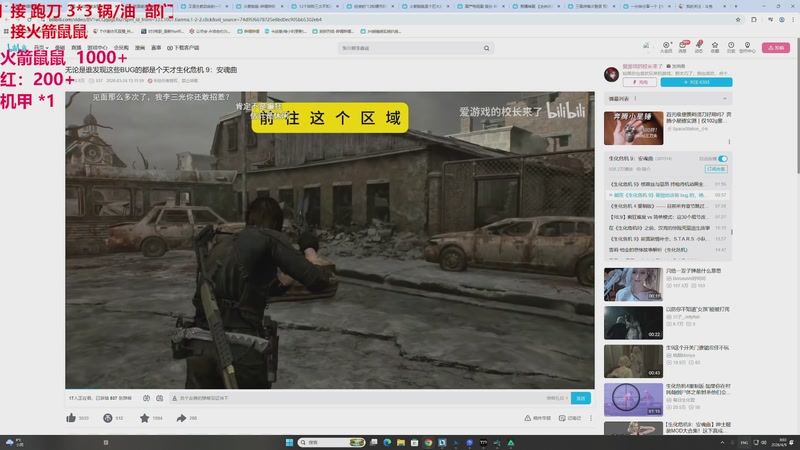Click the Bilibili header search field
Image resolution: width=800 pixels, height=450 pixels.
[411, 48]
